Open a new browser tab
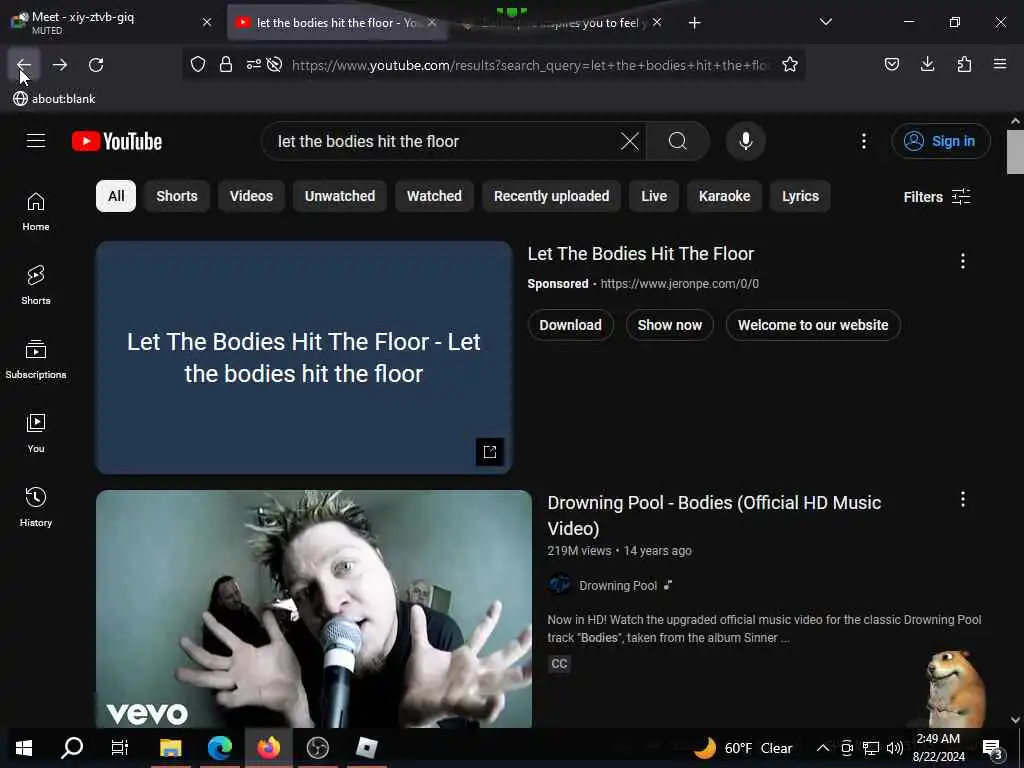Screen dimensions: 1024x768 (694, 23)
